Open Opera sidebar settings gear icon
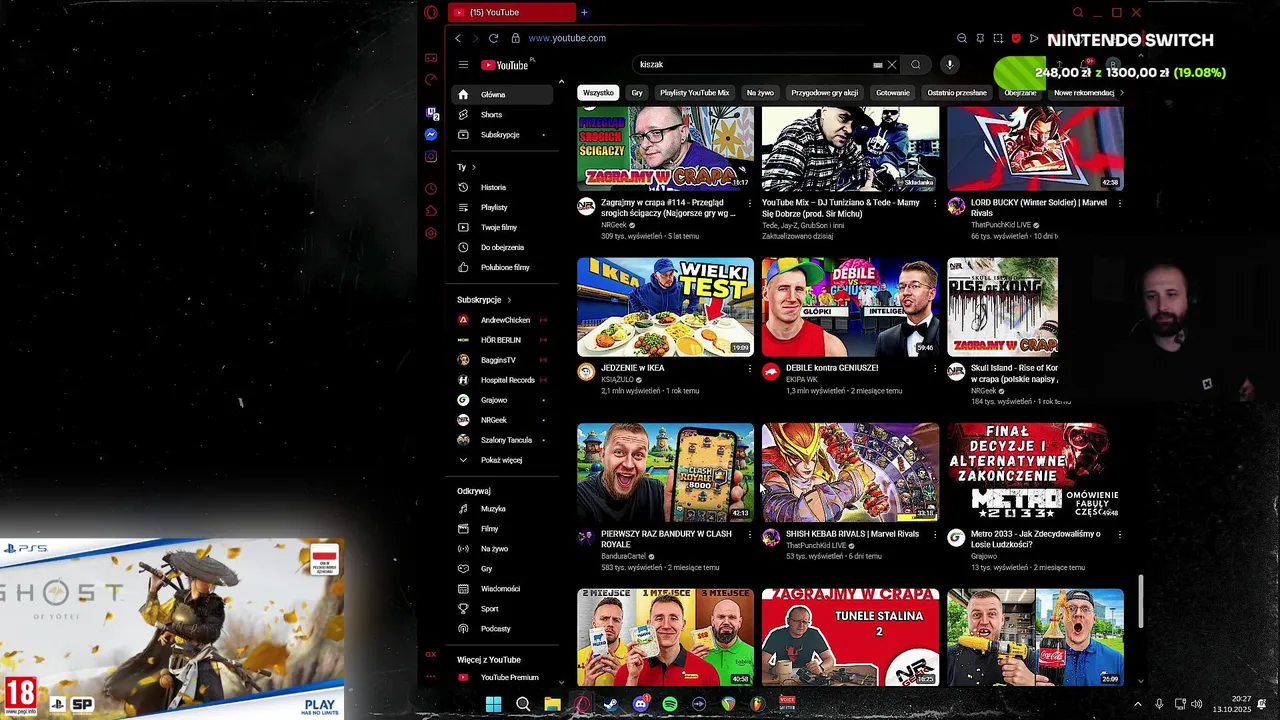Viewport: 1280px width, 720px height. (x=431, y=233)
